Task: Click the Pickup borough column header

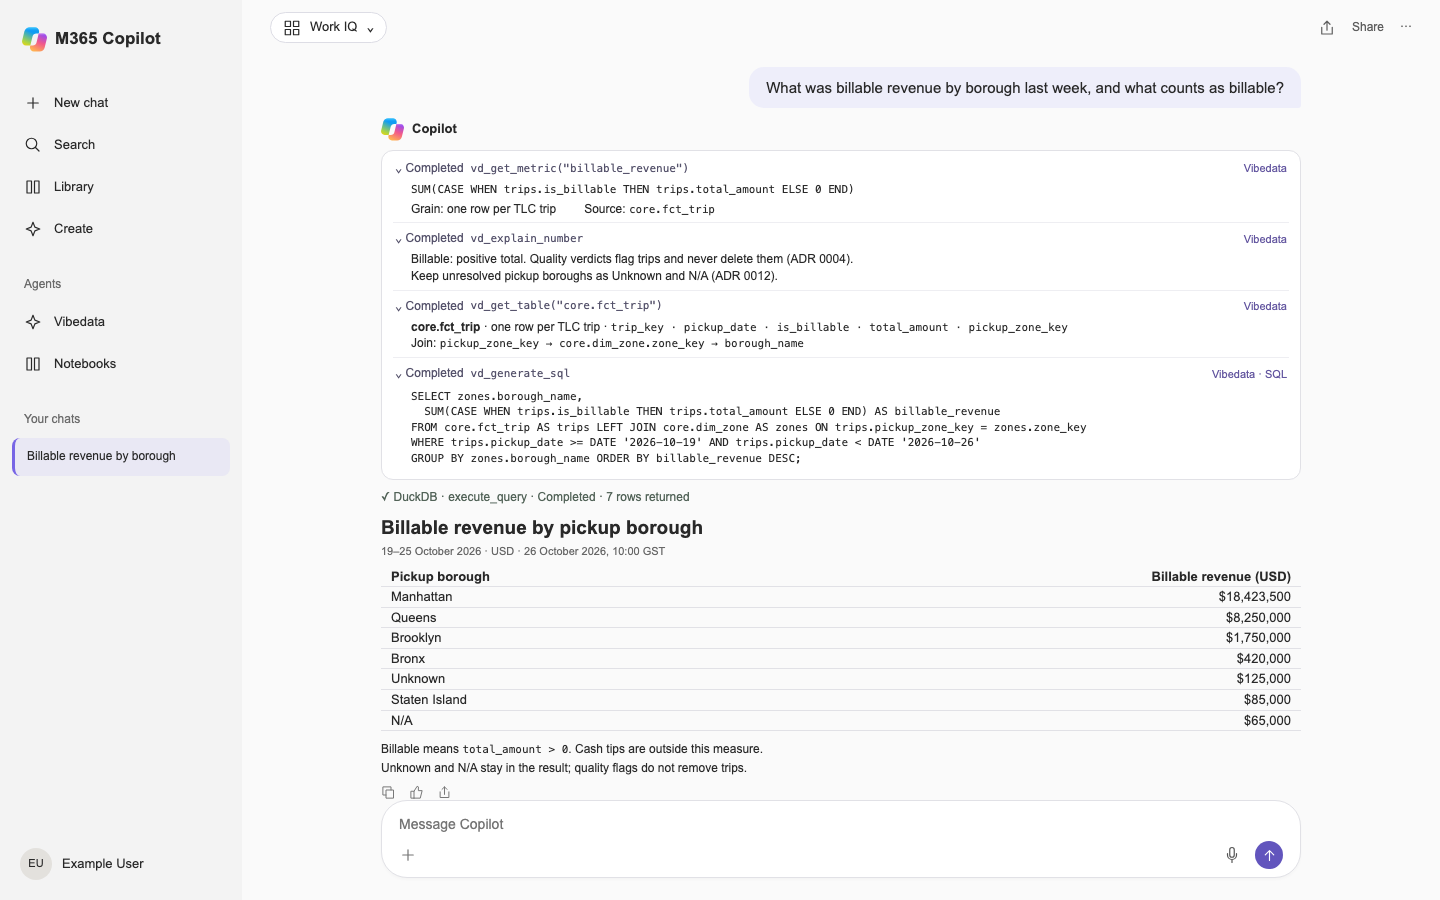Action: click(x=440, y=577)
